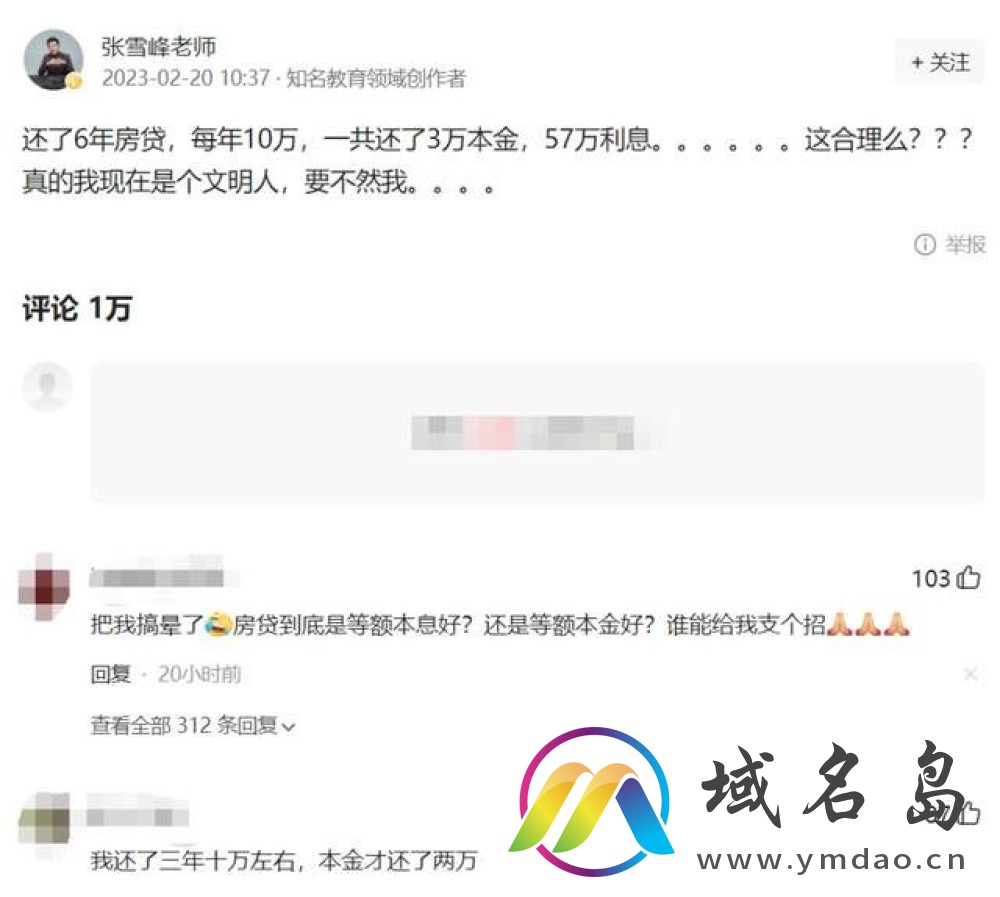Like the comment with 103 thumbs-up
The width and height of the screenshot is (1000, 897).
pyautogui.click(x=969, y=577)
